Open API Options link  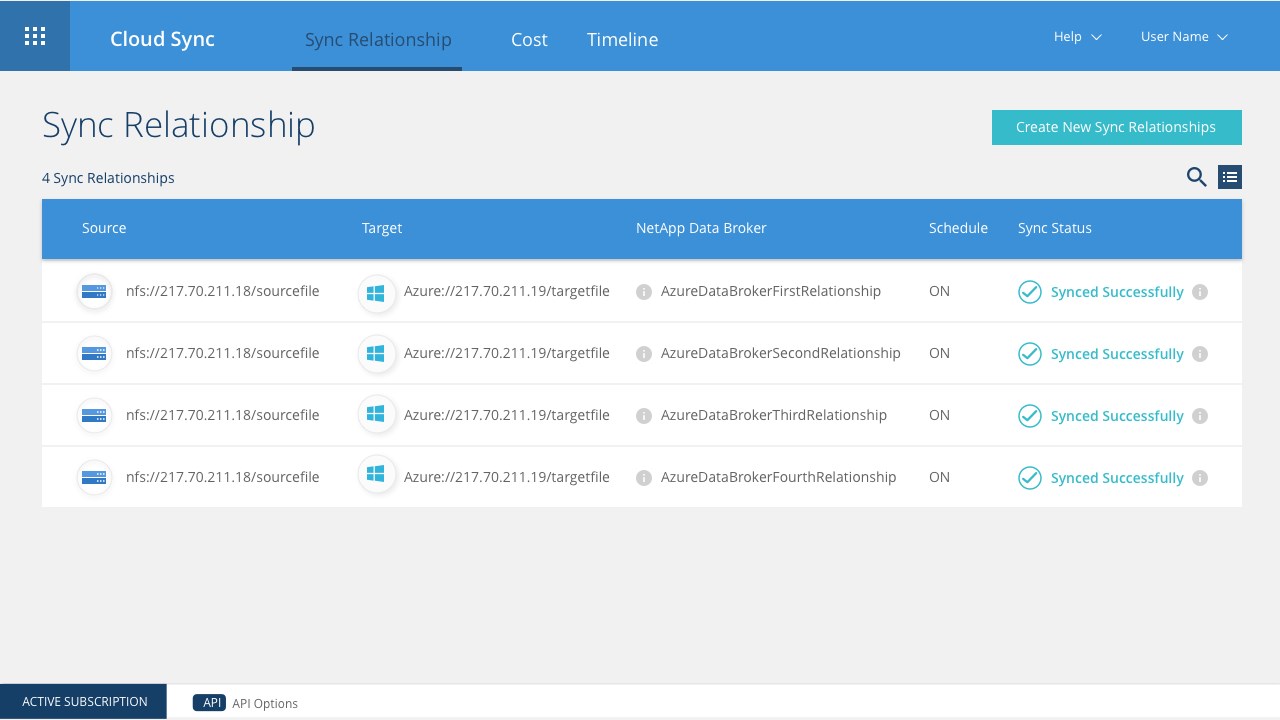click(x=264, y=703)
